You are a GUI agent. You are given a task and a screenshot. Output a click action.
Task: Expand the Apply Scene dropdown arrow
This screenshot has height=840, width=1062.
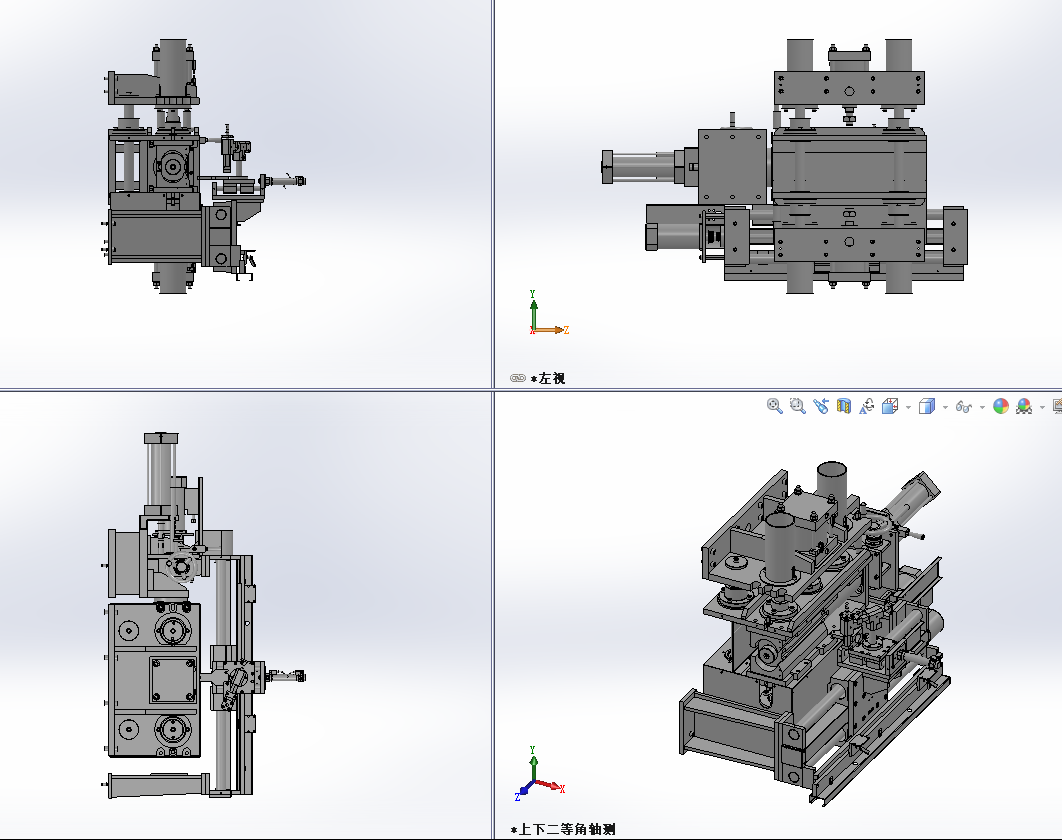coord(1041,407)
